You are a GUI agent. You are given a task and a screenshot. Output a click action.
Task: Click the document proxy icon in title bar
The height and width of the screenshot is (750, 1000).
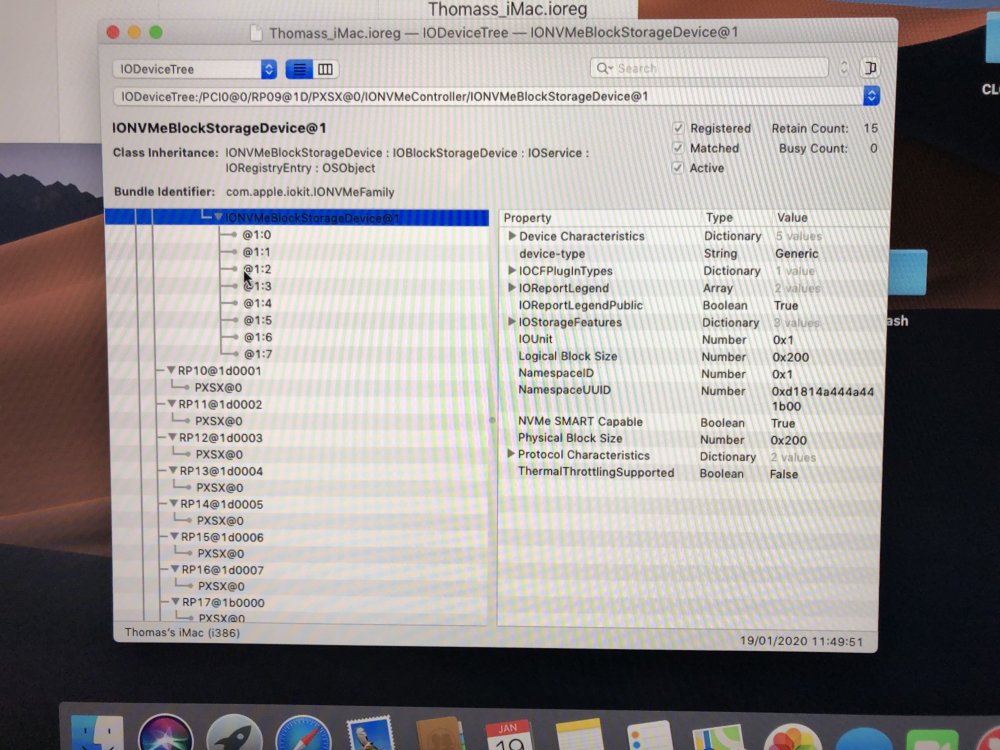click(256, 33)
